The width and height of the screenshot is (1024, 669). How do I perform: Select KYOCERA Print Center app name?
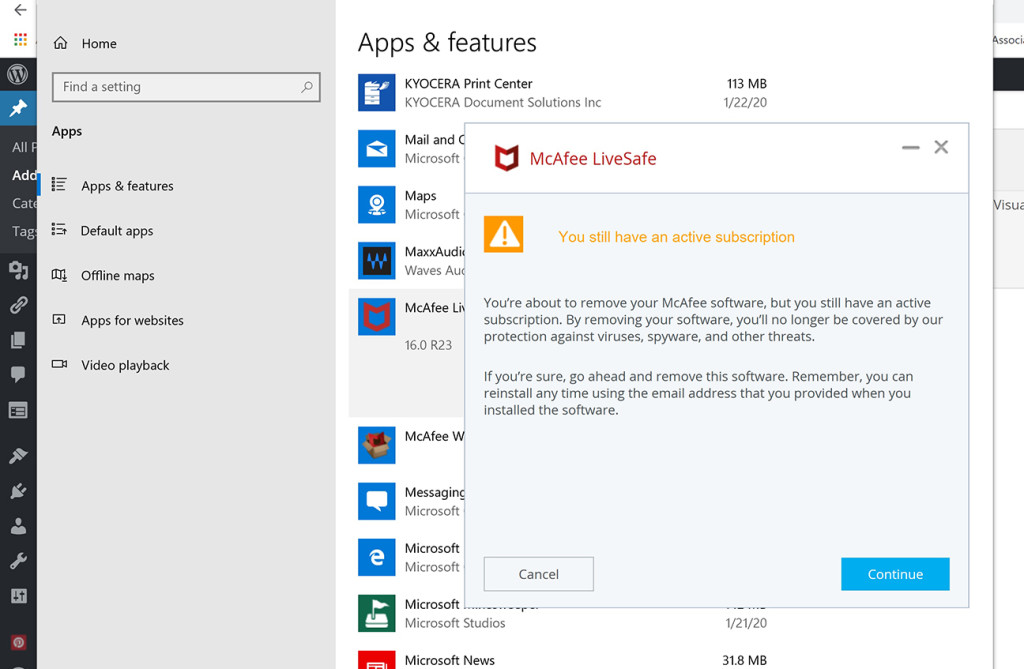[x=468, y=84]
